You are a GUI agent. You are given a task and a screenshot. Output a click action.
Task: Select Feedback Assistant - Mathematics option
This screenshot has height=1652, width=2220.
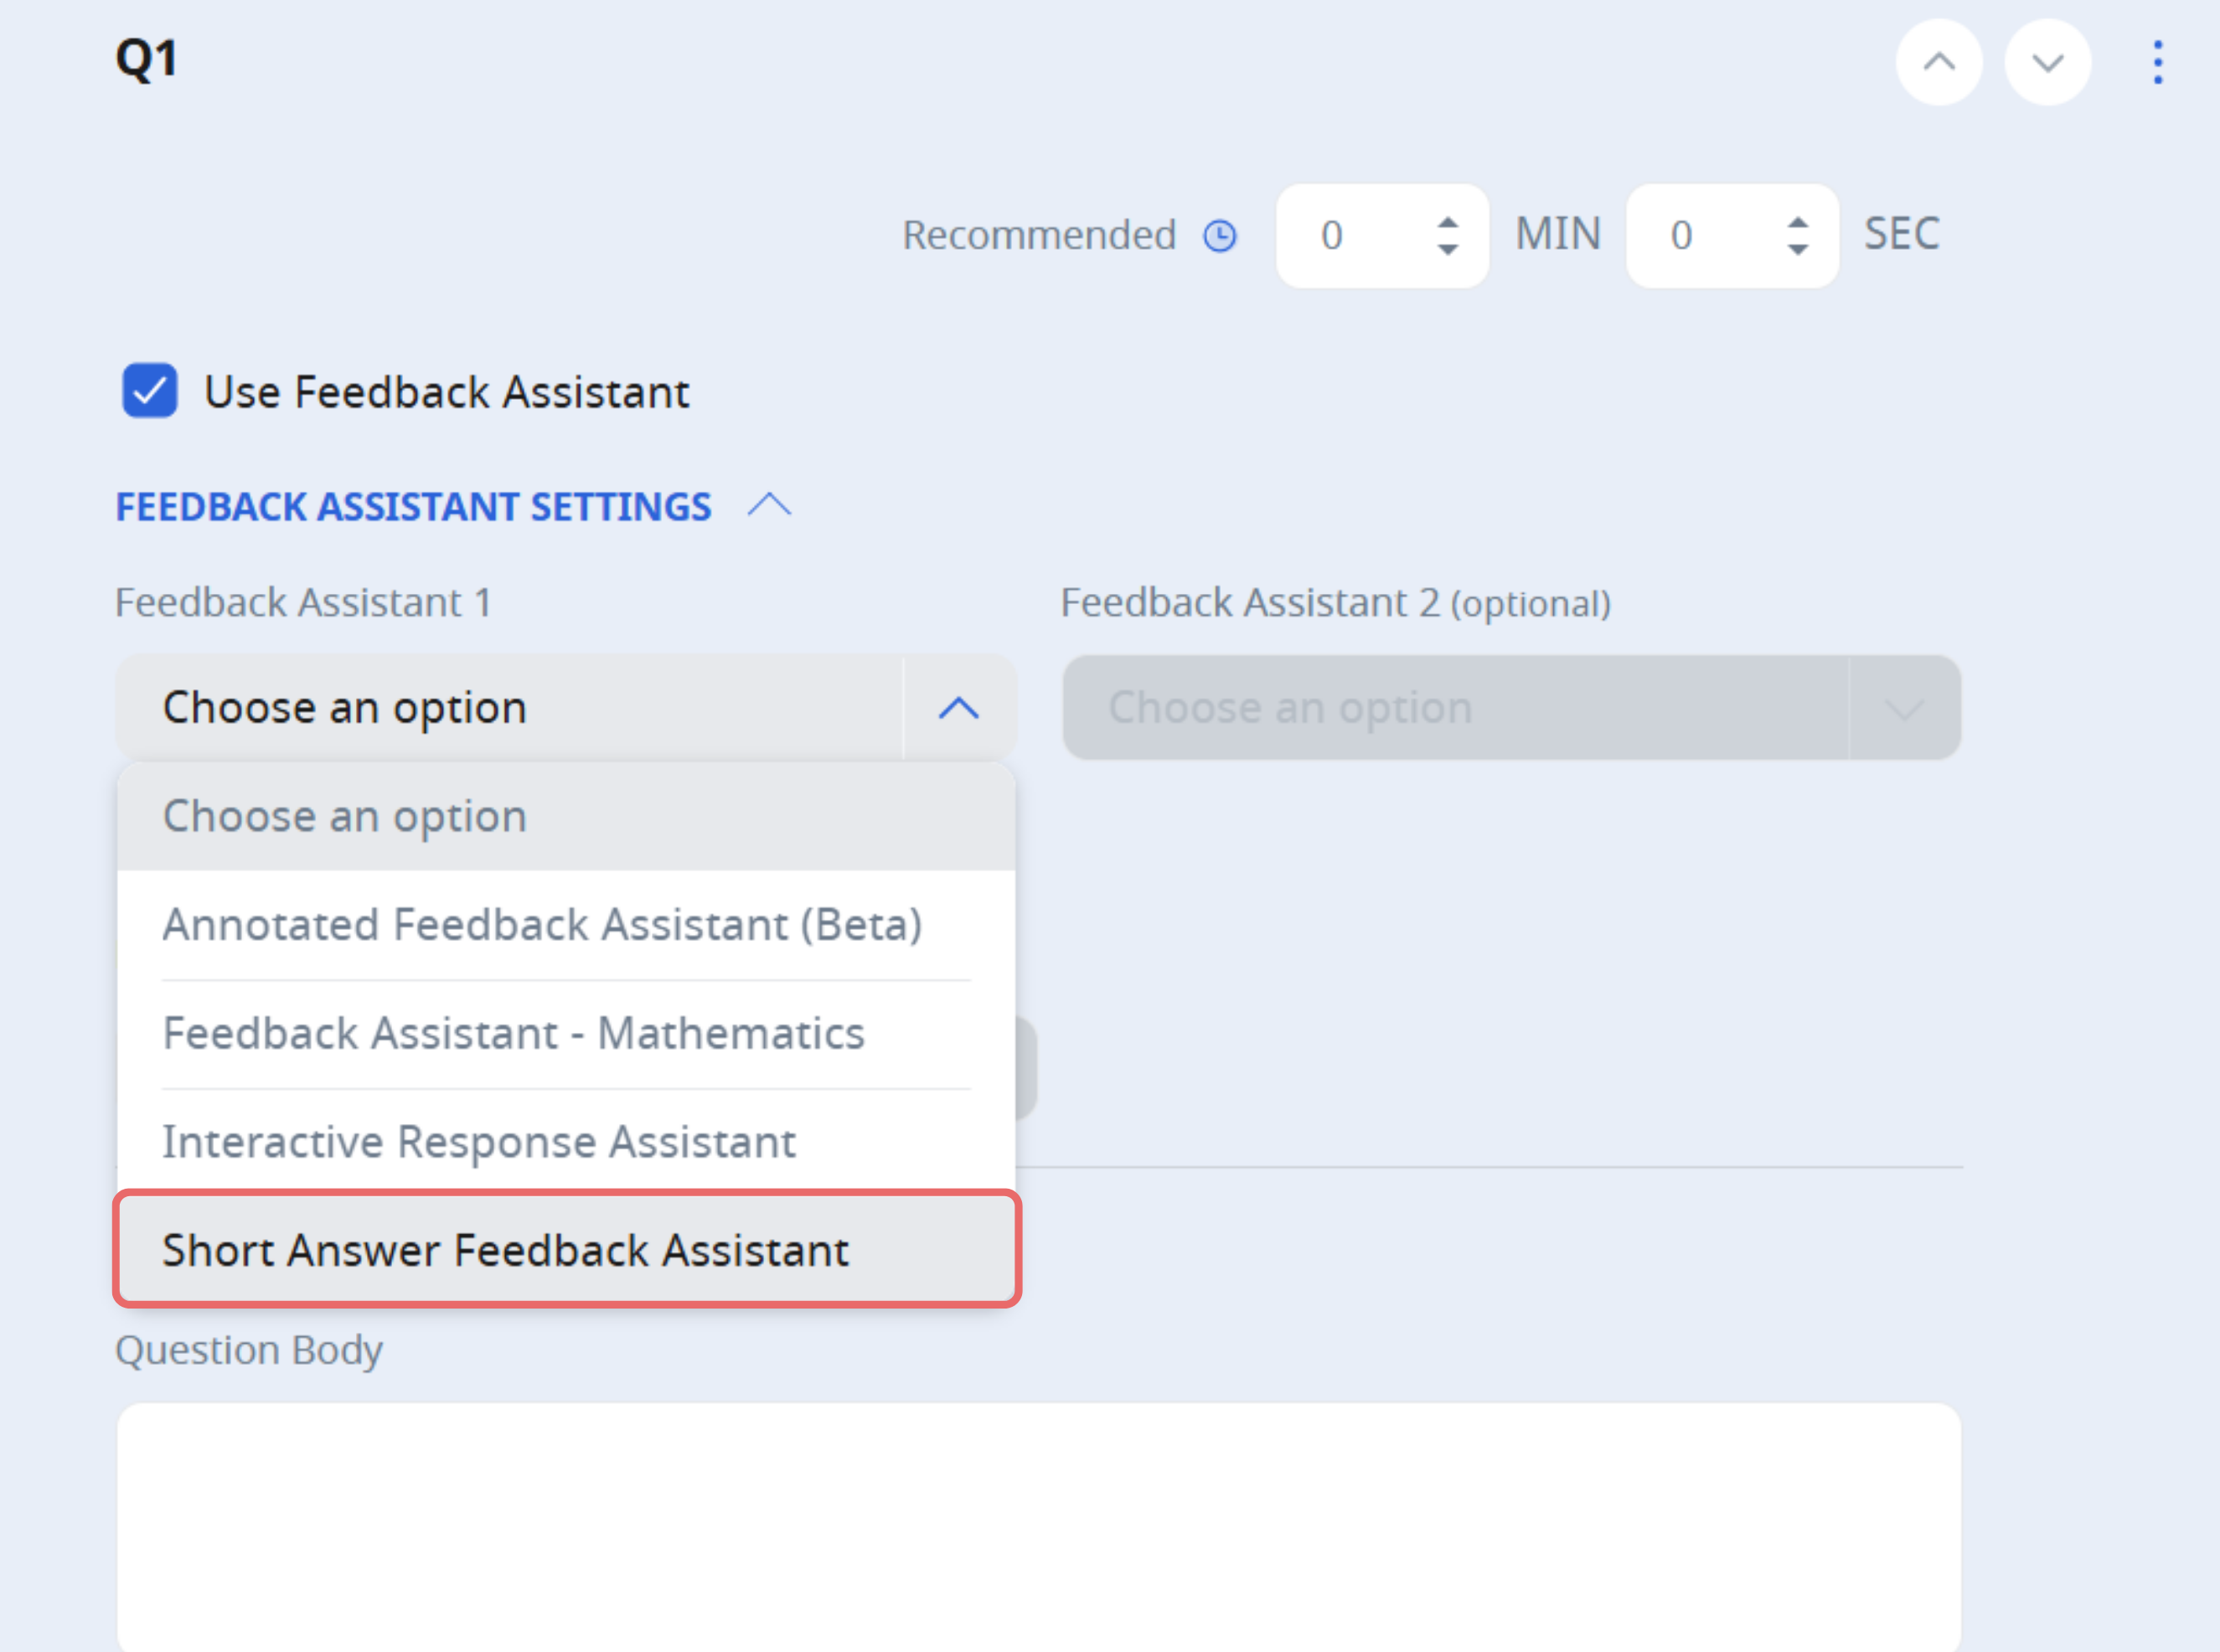click(566, 1034)
